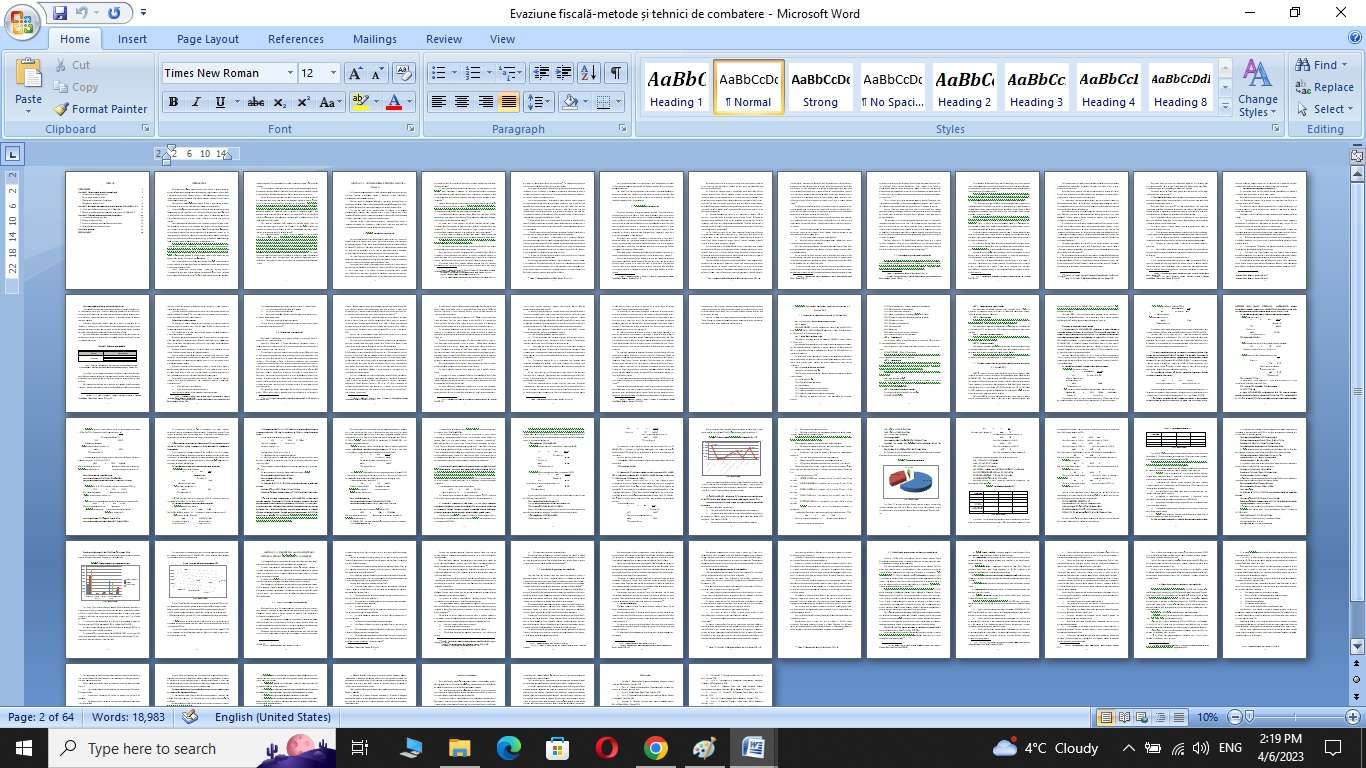Open font name dropdown
The width and height of the screenshot is (1366, 768).
pyautogui.click(x=290, y=73)
